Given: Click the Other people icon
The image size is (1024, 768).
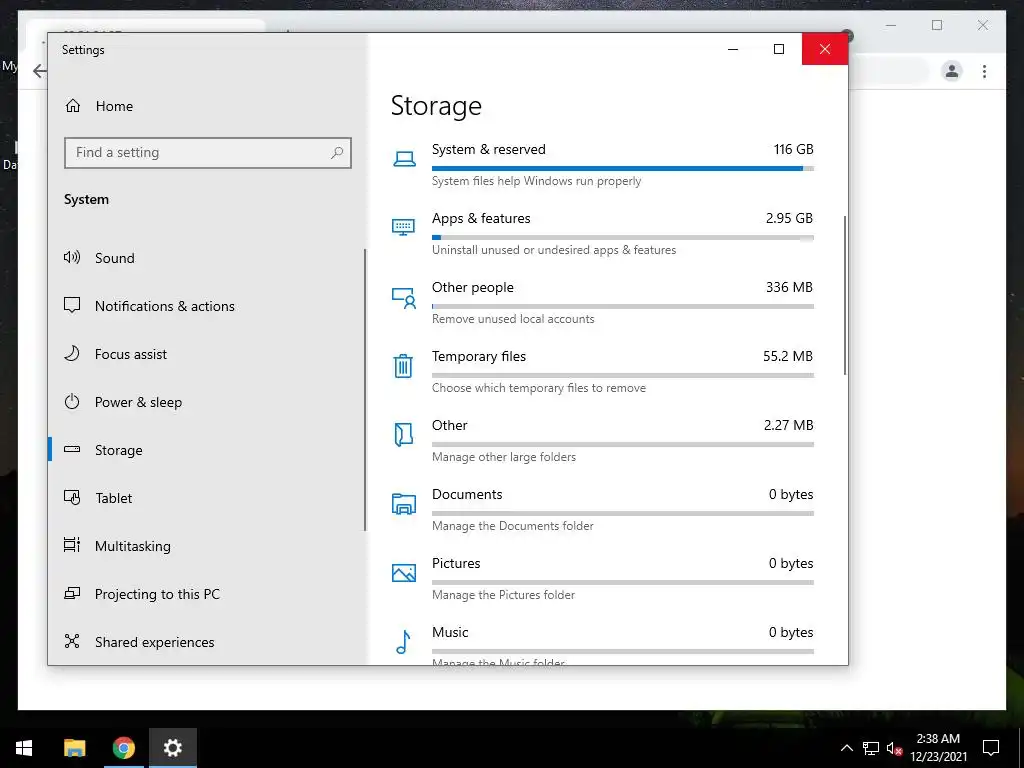Looking at the screenshot, I should pos(404,298).
